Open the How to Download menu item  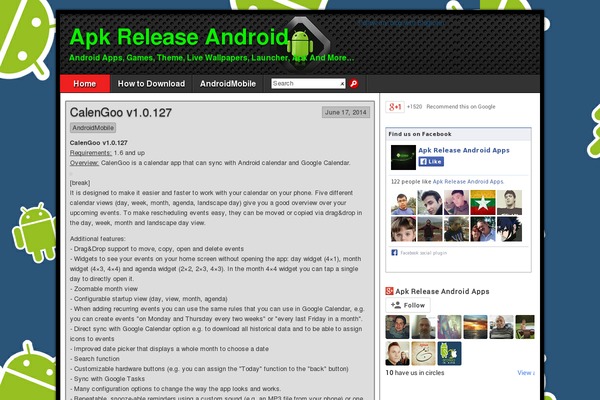(151, 83)
